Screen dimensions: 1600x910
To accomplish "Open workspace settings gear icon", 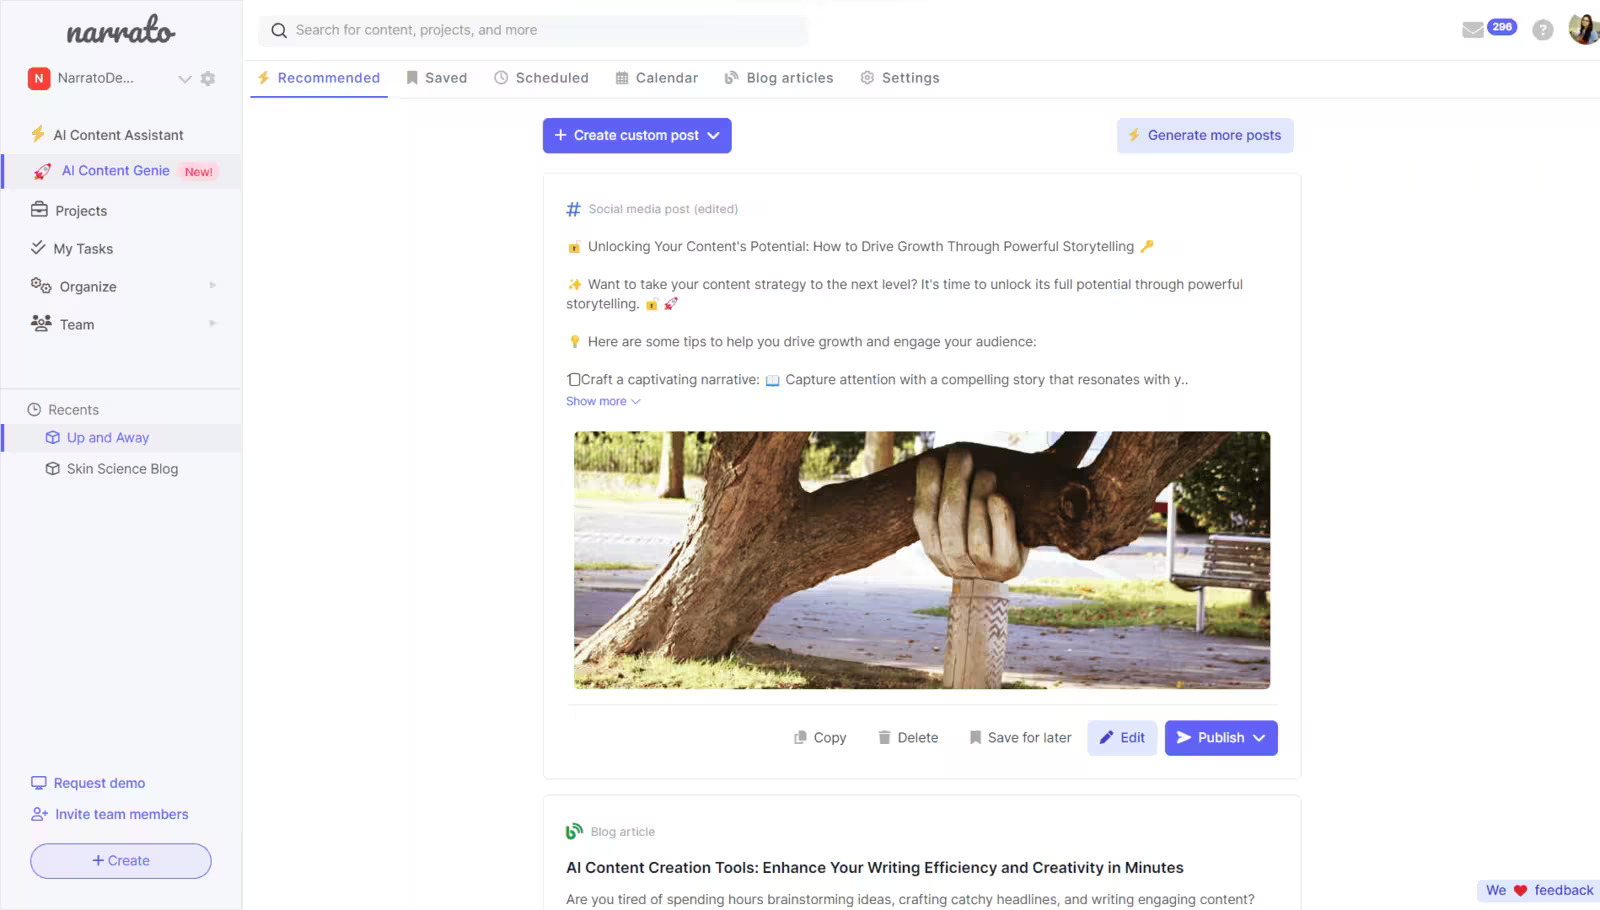I will (208, 78).
